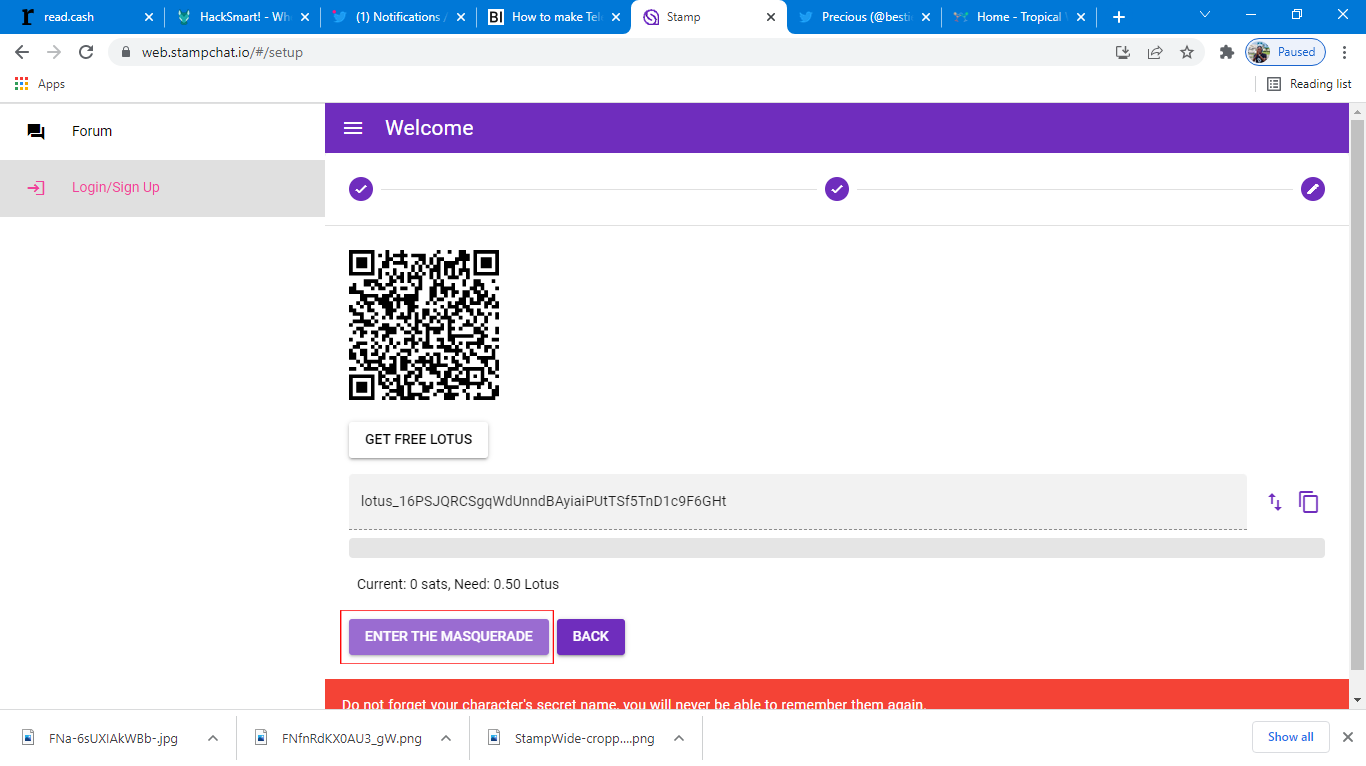This screenshot has width=1366, height=766.
Task: Click the 'Current: 0 sats, Need: 0.50 Lotus' text
Action: click(458, 584)
